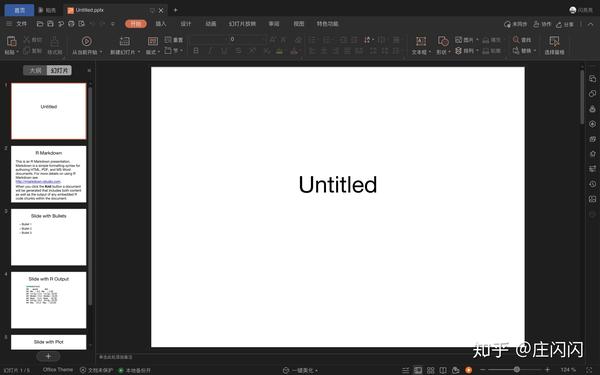Click the Copy (复制) icon
This screenshot has height=375, width=600.
click(x=27, y=51)
